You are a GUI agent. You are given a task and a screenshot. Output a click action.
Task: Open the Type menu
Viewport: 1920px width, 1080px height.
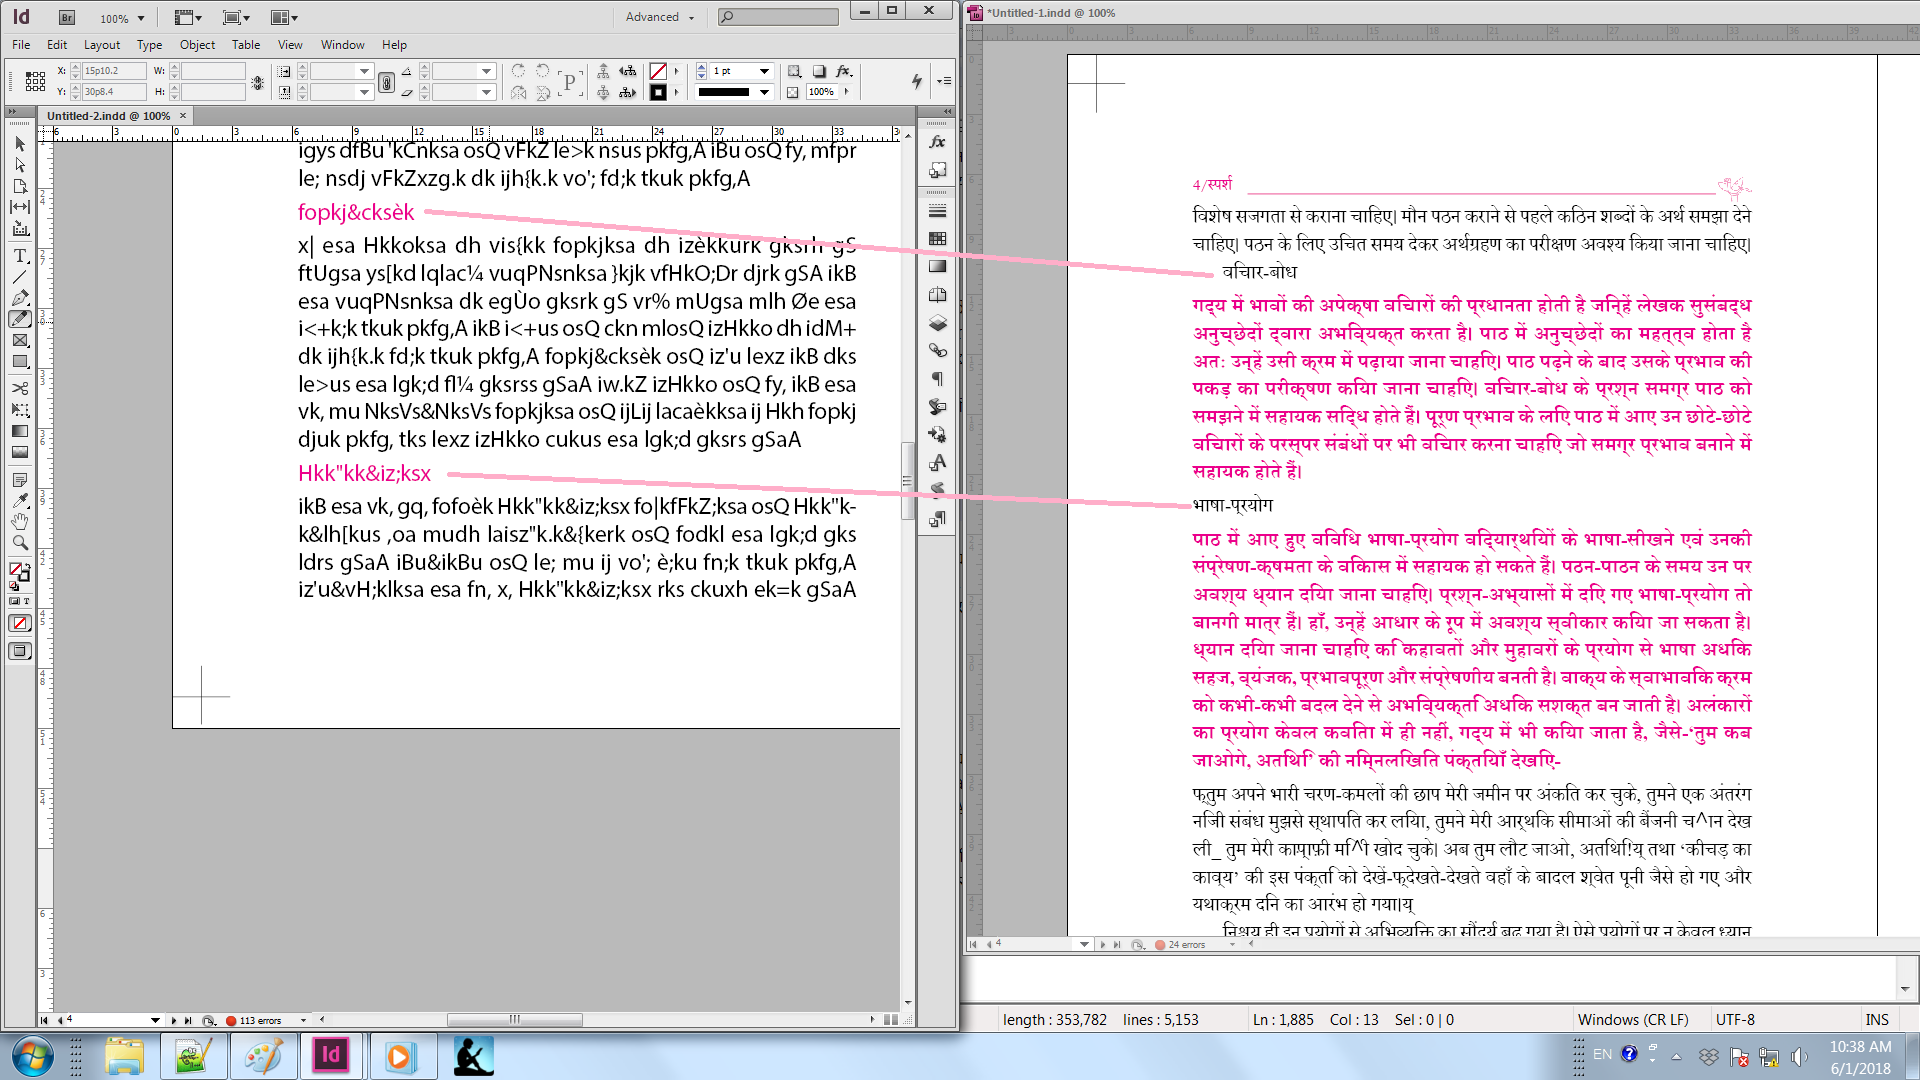149,45
